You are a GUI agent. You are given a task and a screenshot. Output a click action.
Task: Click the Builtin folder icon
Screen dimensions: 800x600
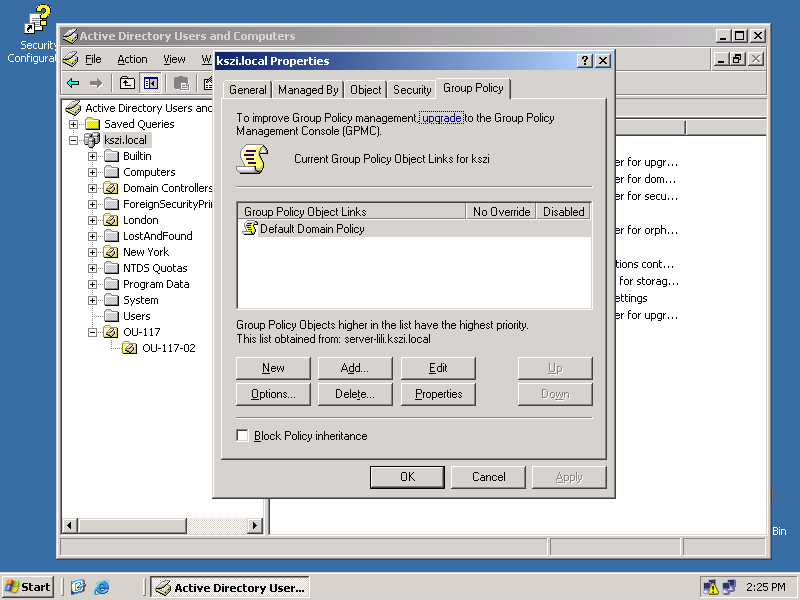[111, 156]
